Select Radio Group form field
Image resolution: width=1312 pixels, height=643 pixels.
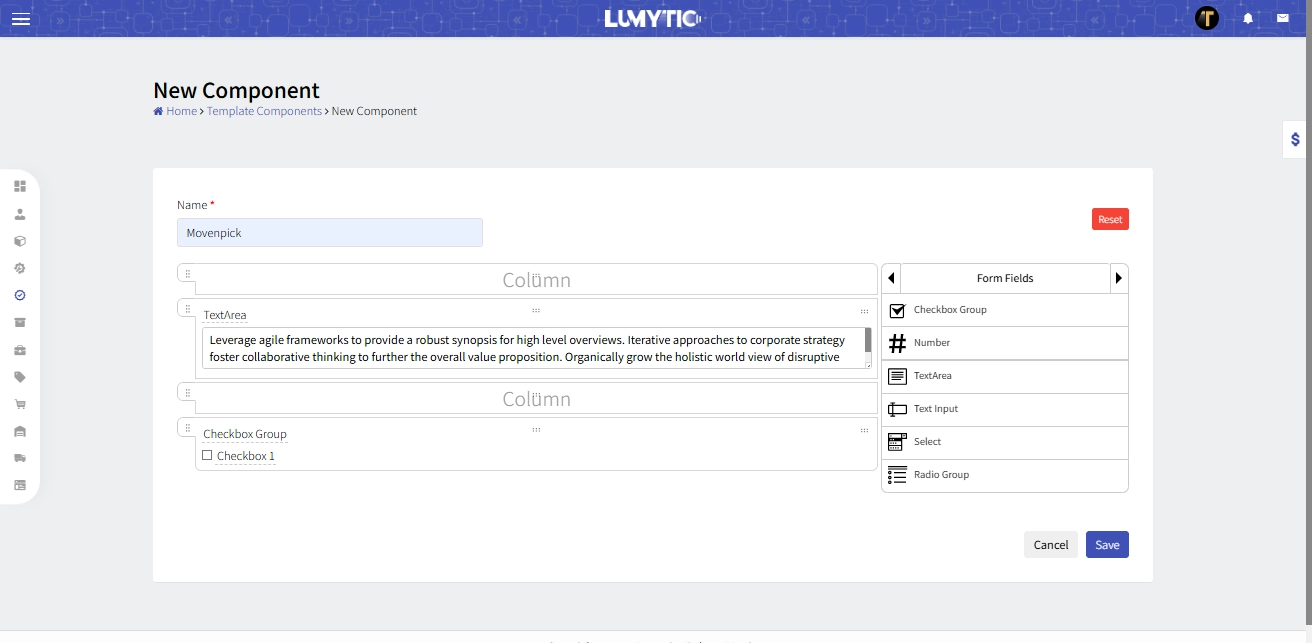pyautogui.click(x=1005, y=475)
